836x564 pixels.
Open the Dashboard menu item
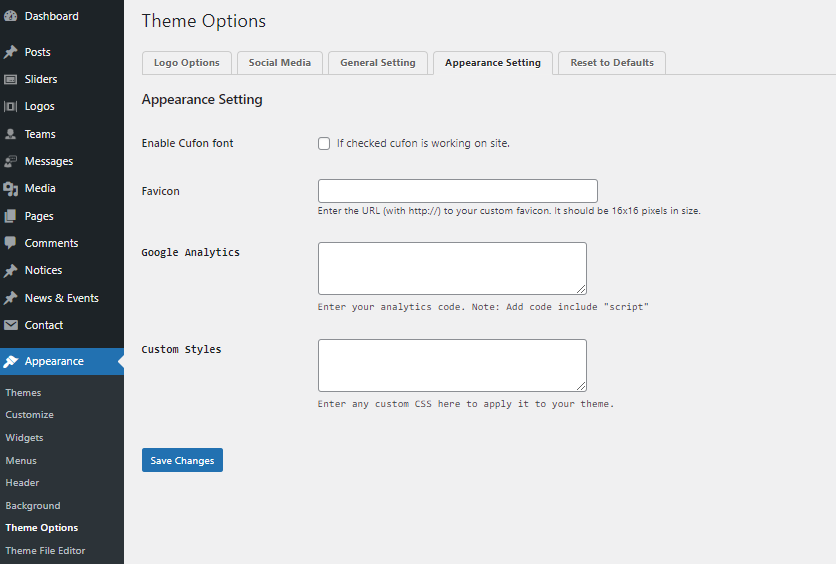52,16
